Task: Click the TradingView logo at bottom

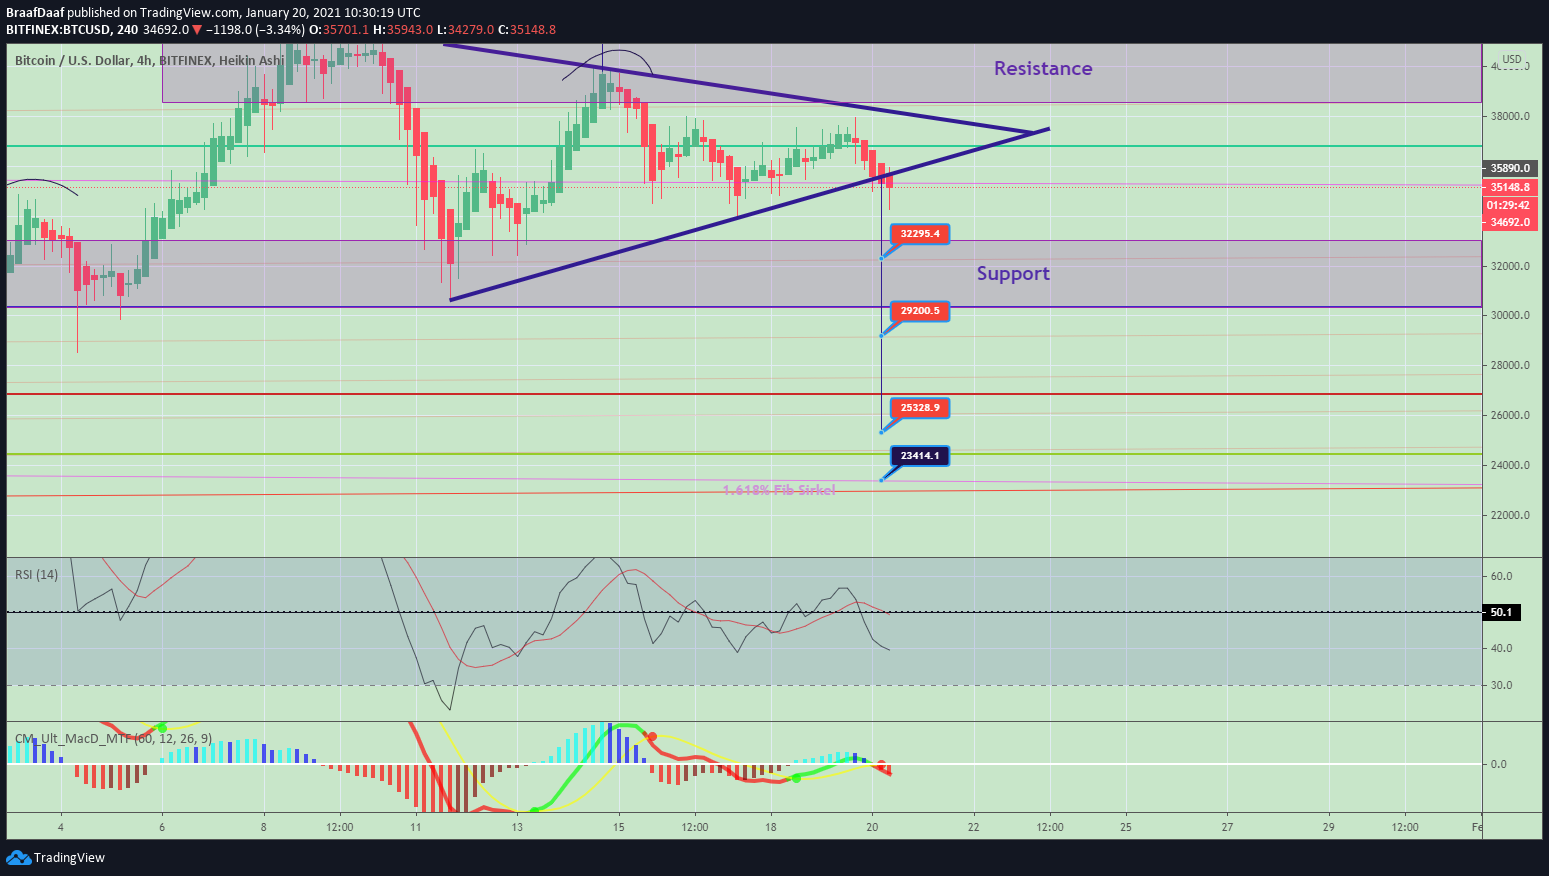Action: tap(55, 857)
